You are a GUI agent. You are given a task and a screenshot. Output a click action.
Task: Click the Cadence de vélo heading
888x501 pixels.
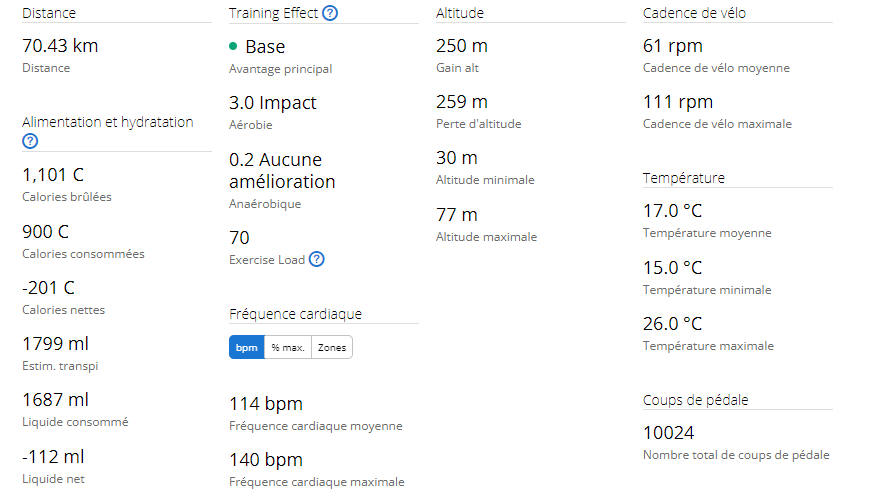click(694, 13)
